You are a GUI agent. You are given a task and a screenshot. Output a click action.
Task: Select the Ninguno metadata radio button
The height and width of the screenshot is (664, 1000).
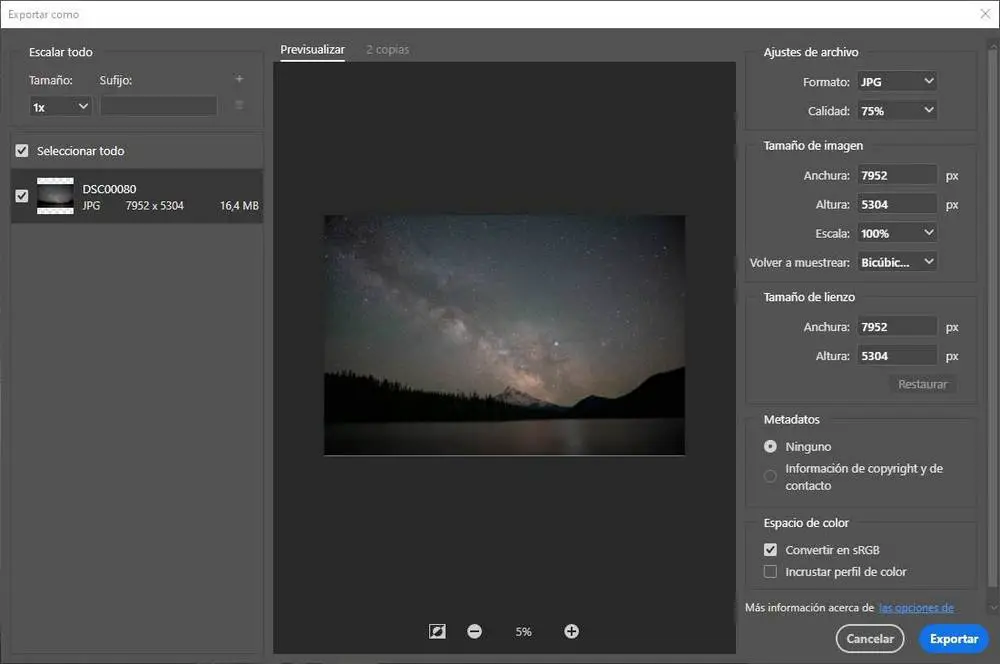[770, 446]
